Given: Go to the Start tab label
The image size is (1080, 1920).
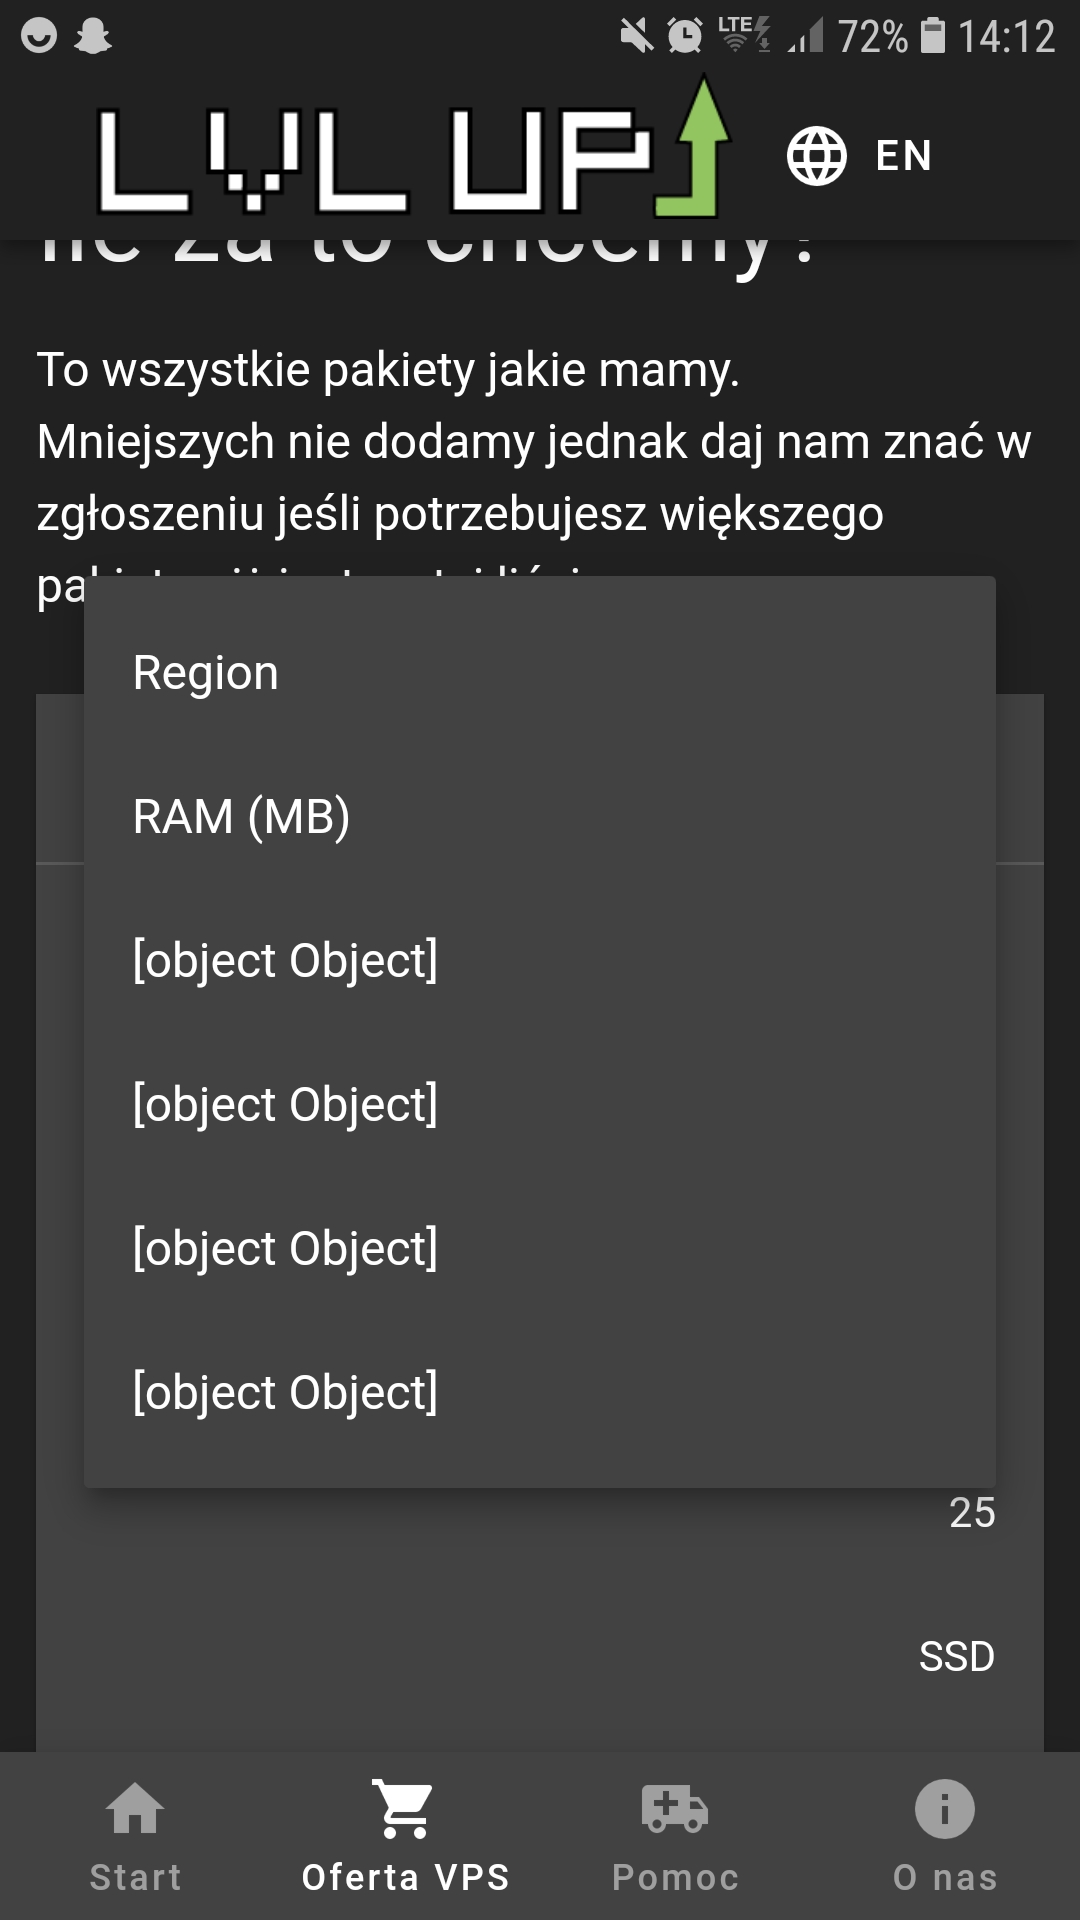Looking at the screenshot, I should (x=135, y=1877).
